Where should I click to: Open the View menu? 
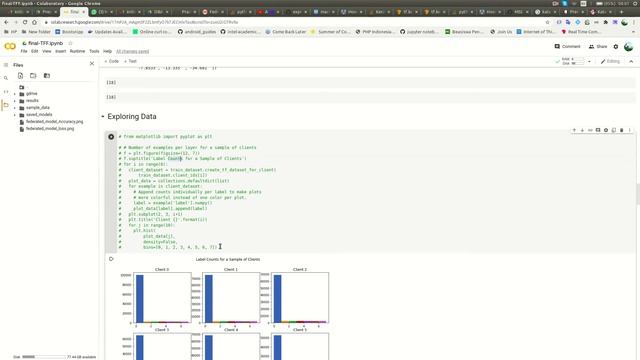point(47,51)
